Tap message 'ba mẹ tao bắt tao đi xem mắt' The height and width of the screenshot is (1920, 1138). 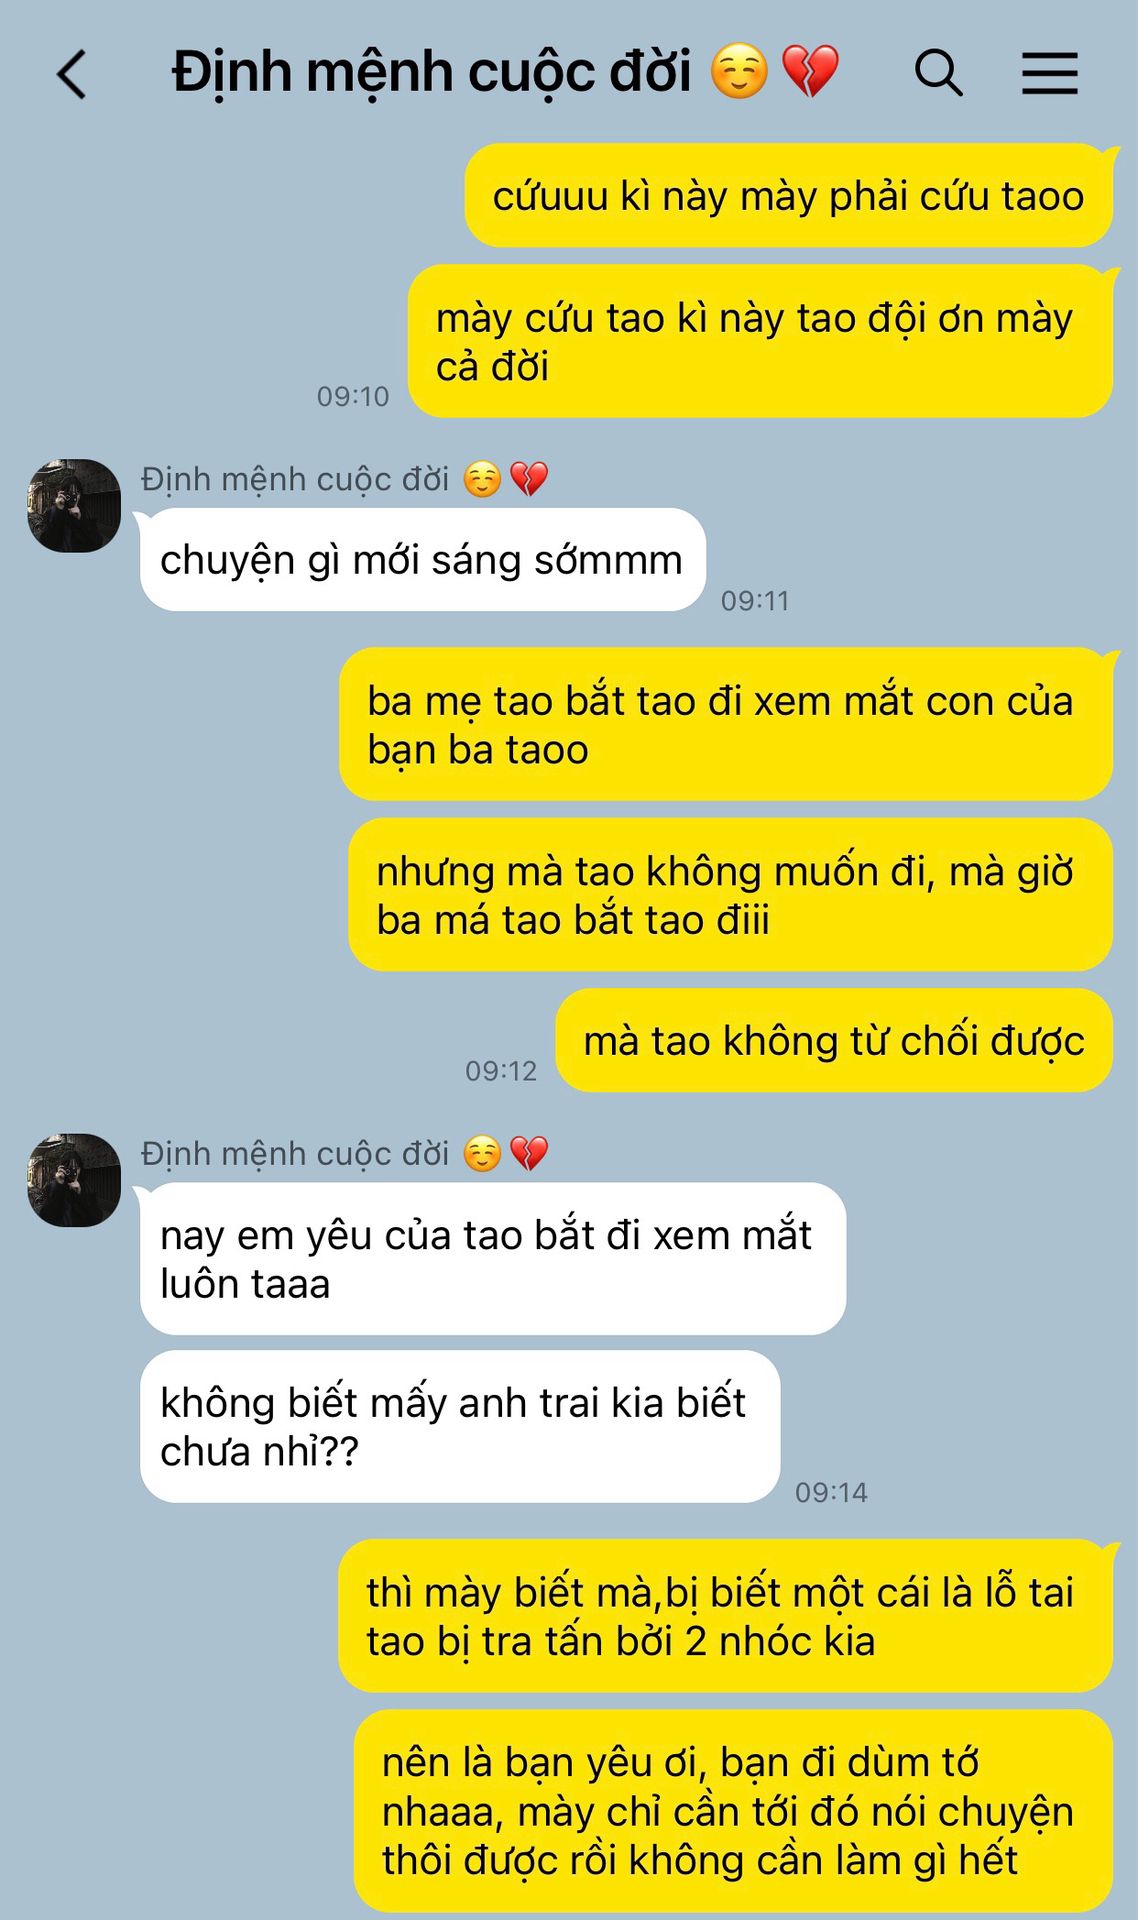click(x=726, y=724)
